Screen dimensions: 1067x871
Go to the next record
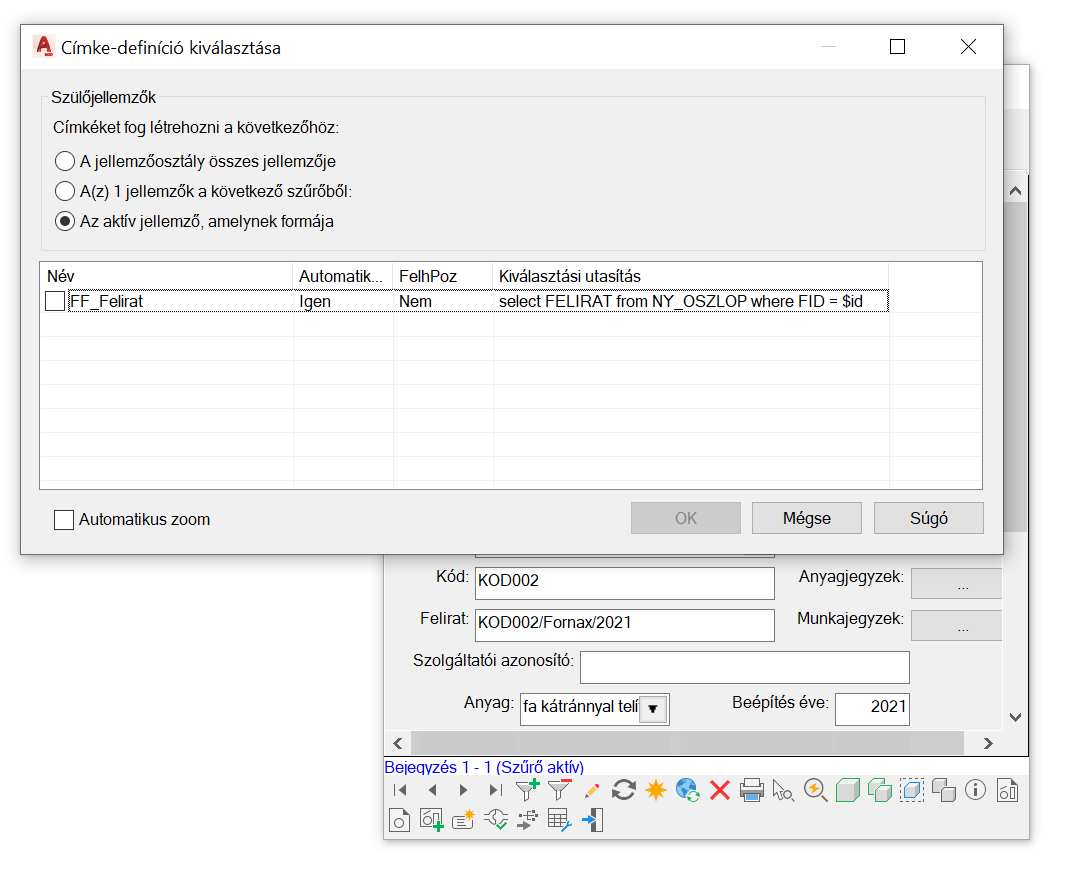coord(463,790)
